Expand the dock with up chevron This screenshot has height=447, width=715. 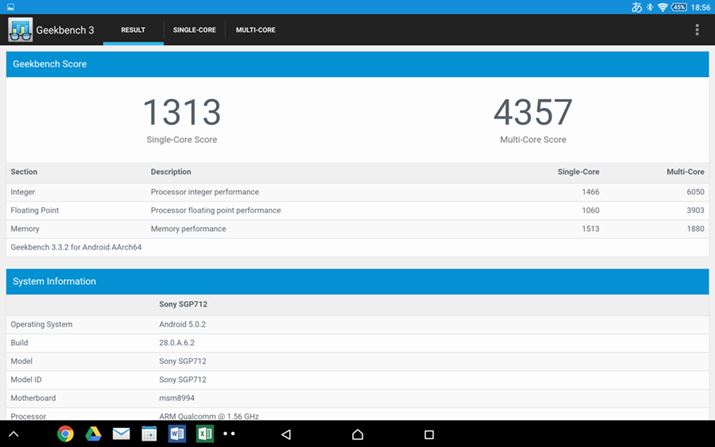(15, 434)
